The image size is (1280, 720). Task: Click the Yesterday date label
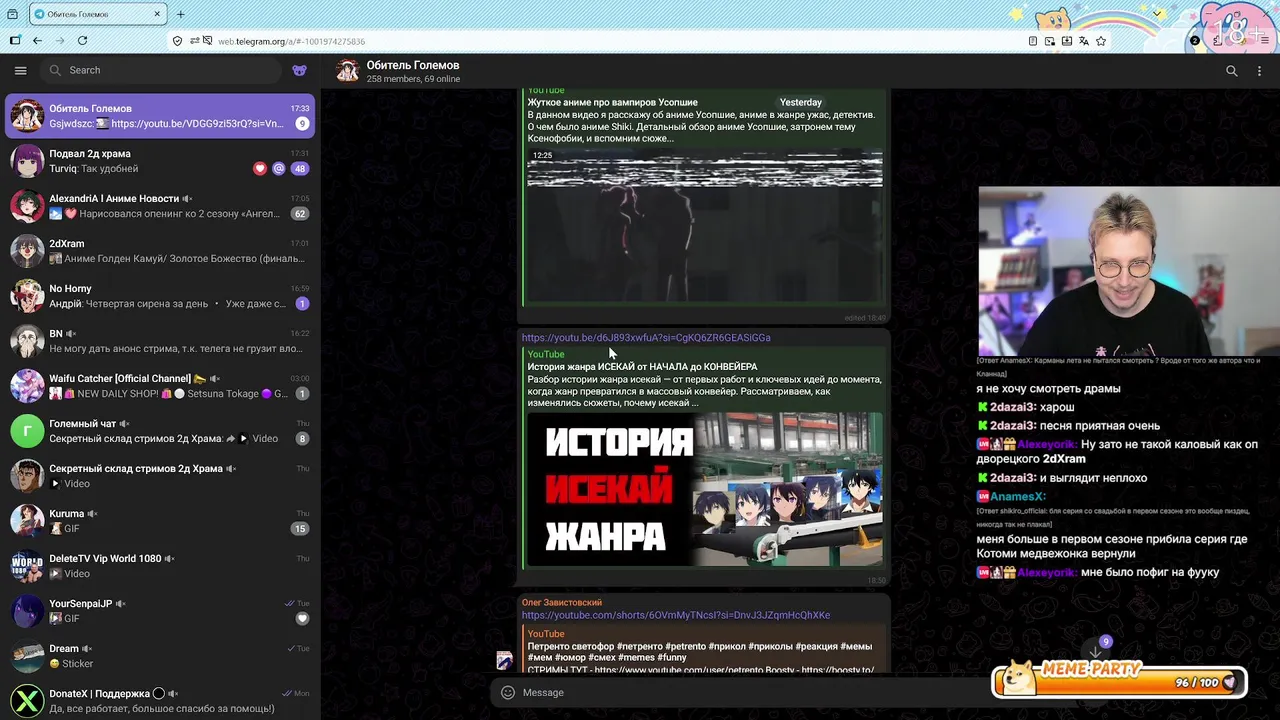[x=801, y=102]
